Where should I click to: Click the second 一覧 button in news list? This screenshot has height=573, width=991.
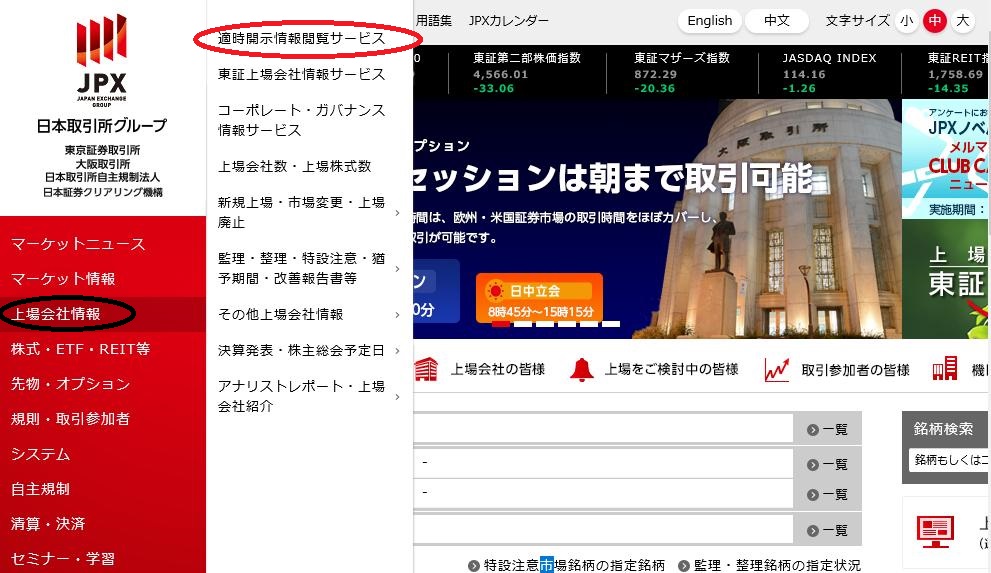pyautogui.click(x=827, y=464)
